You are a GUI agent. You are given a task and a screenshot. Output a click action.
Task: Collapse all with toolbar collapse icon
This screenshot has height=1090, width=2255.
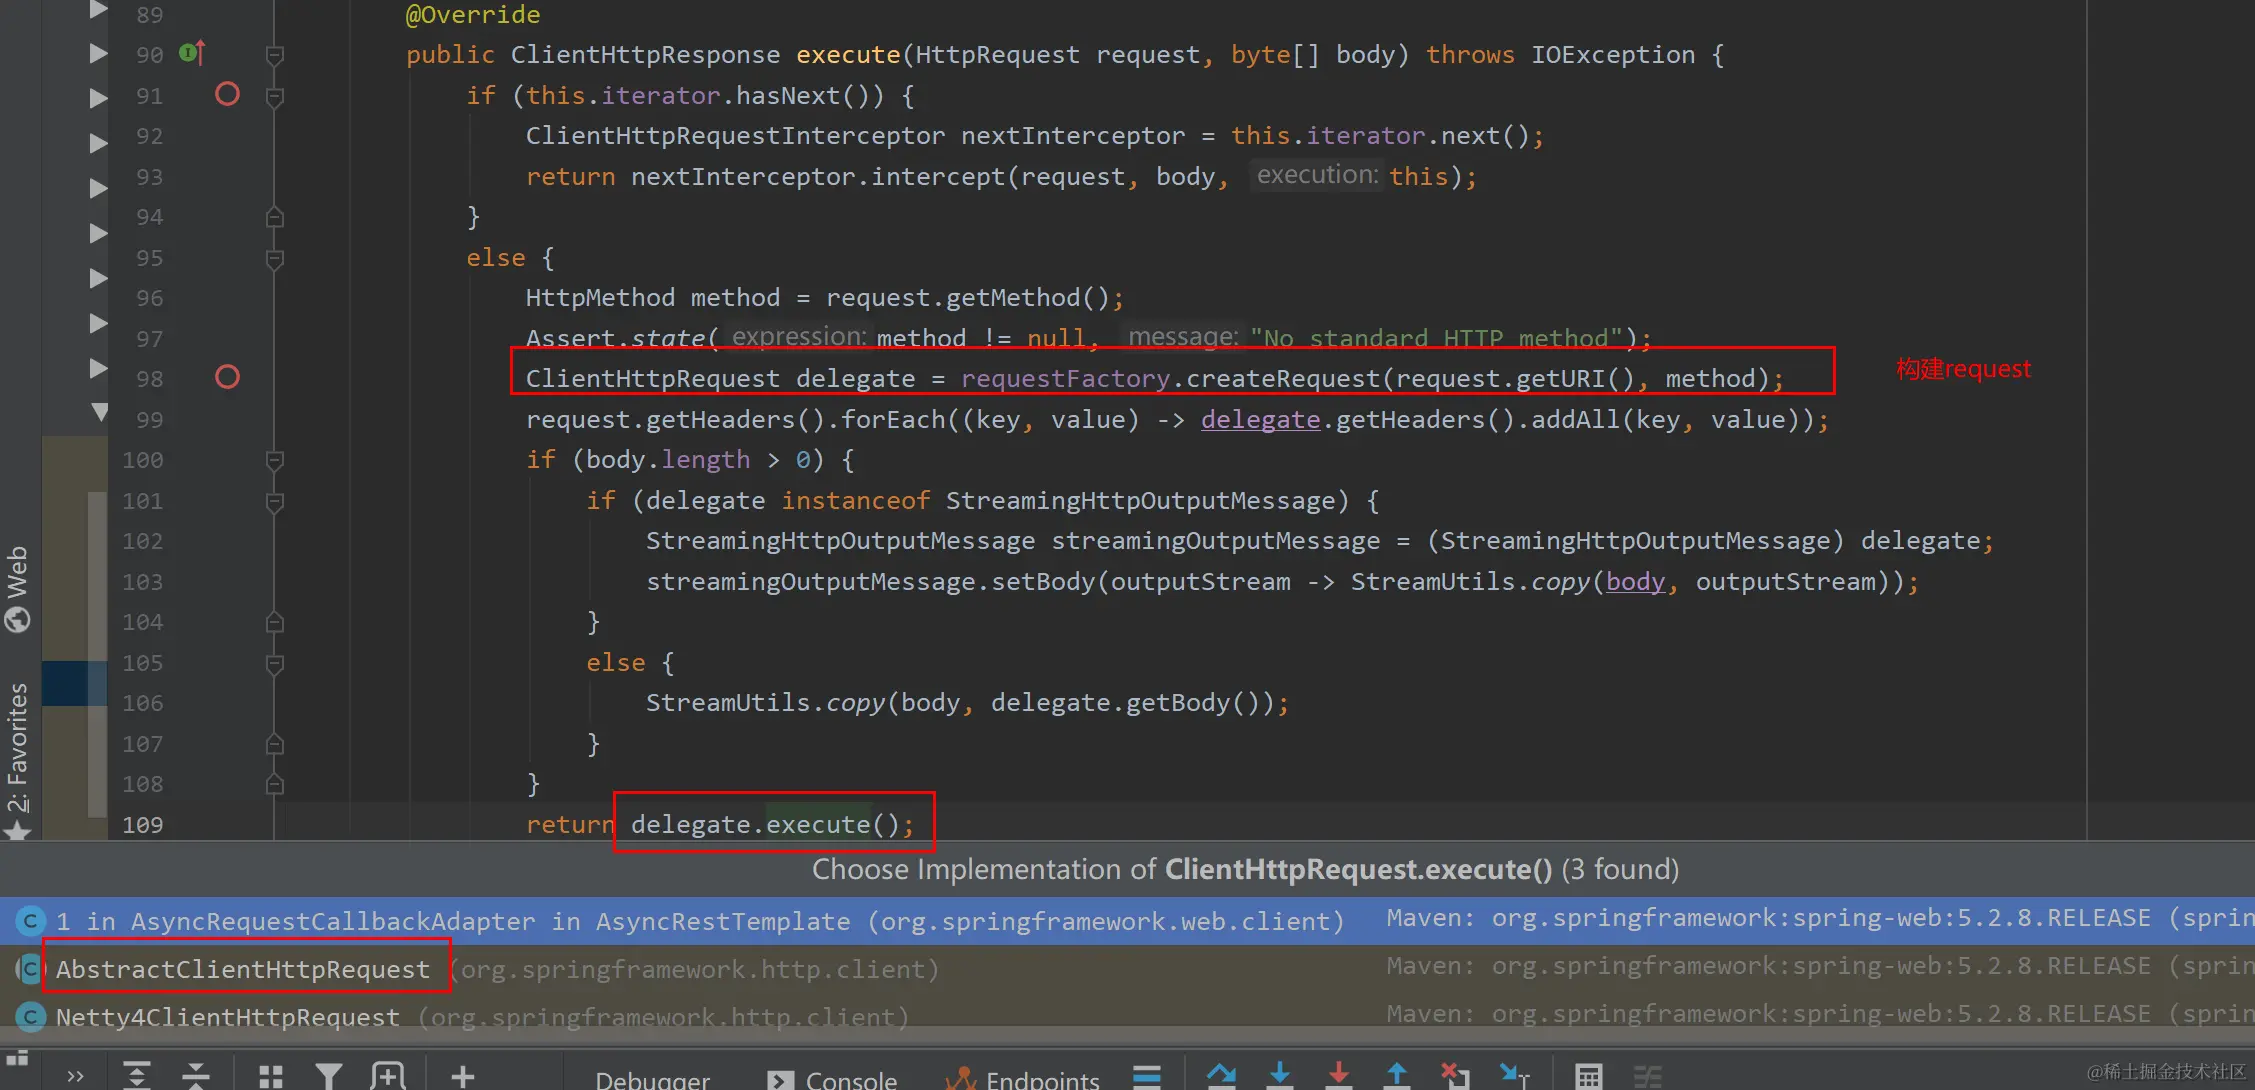196,1077
